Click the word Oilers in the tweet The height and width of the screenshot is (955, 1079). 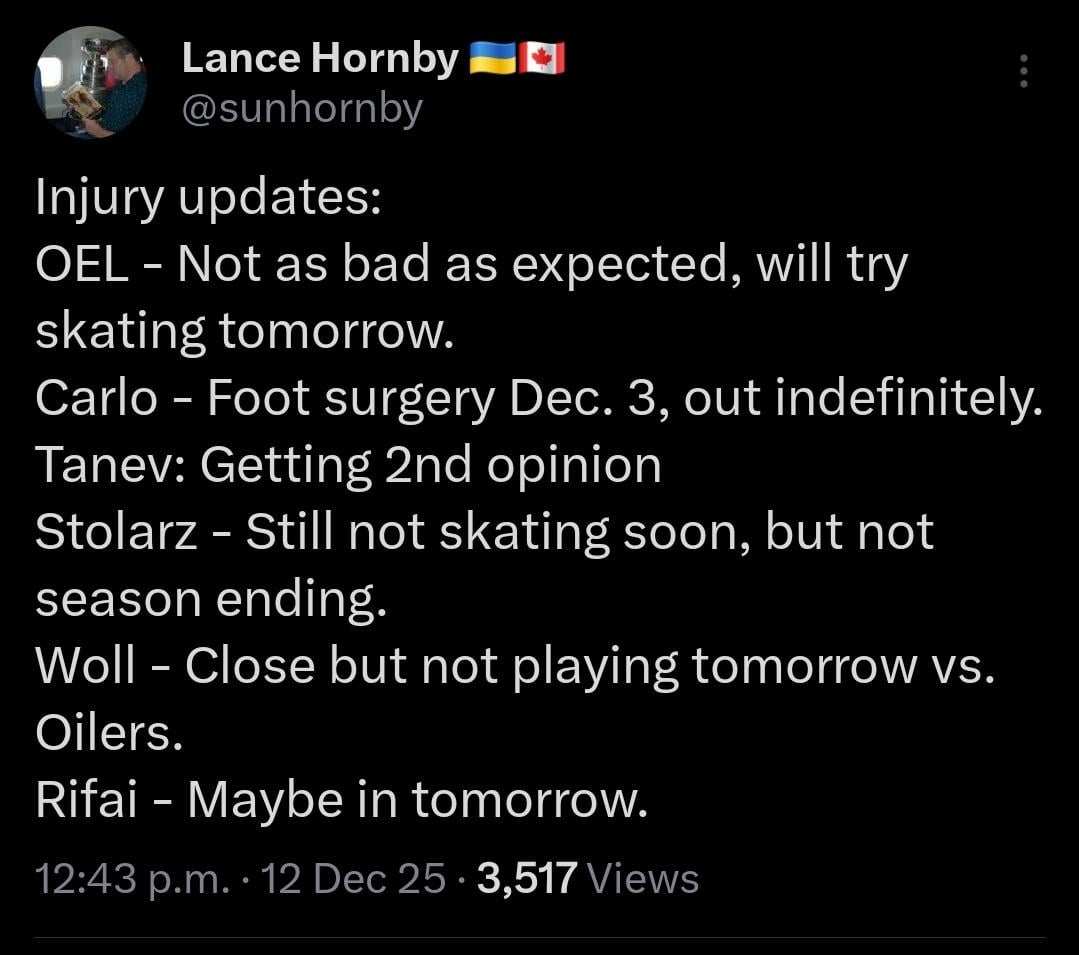106,732
